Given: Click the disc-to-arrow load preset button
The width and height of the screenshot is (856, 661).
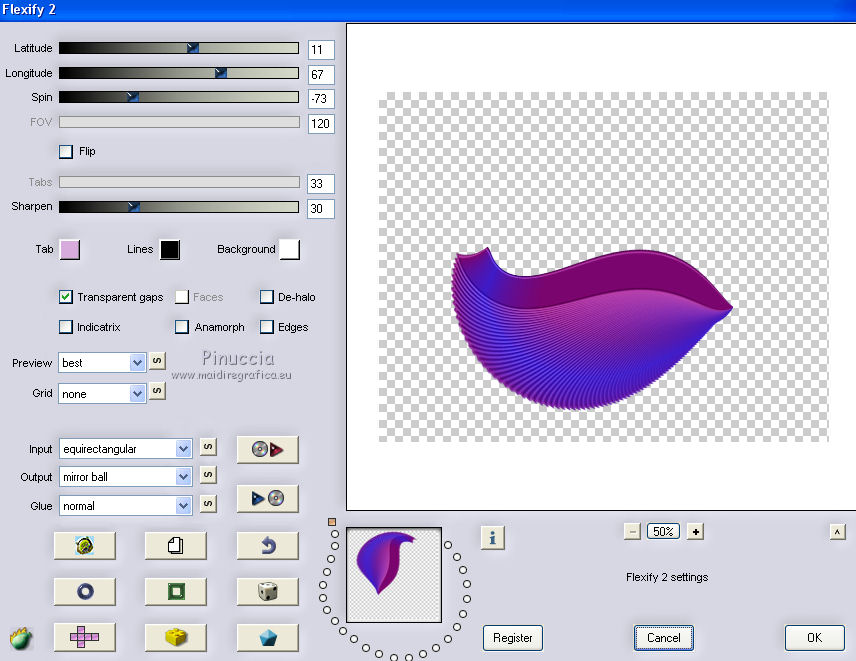Looking at the screenshot, I should click(x=268, y=449).
